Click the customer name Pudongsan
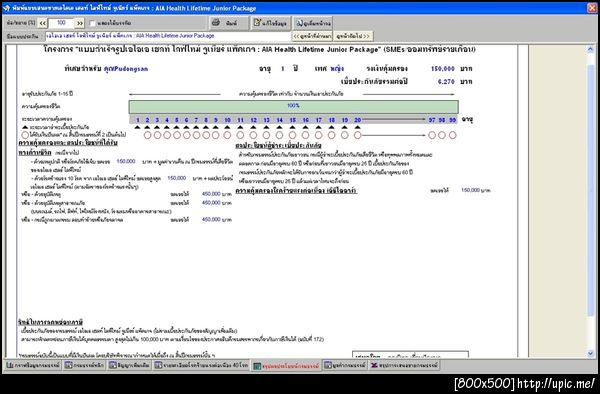Screen dimensions: 600x394 click(x=126, y=69)
